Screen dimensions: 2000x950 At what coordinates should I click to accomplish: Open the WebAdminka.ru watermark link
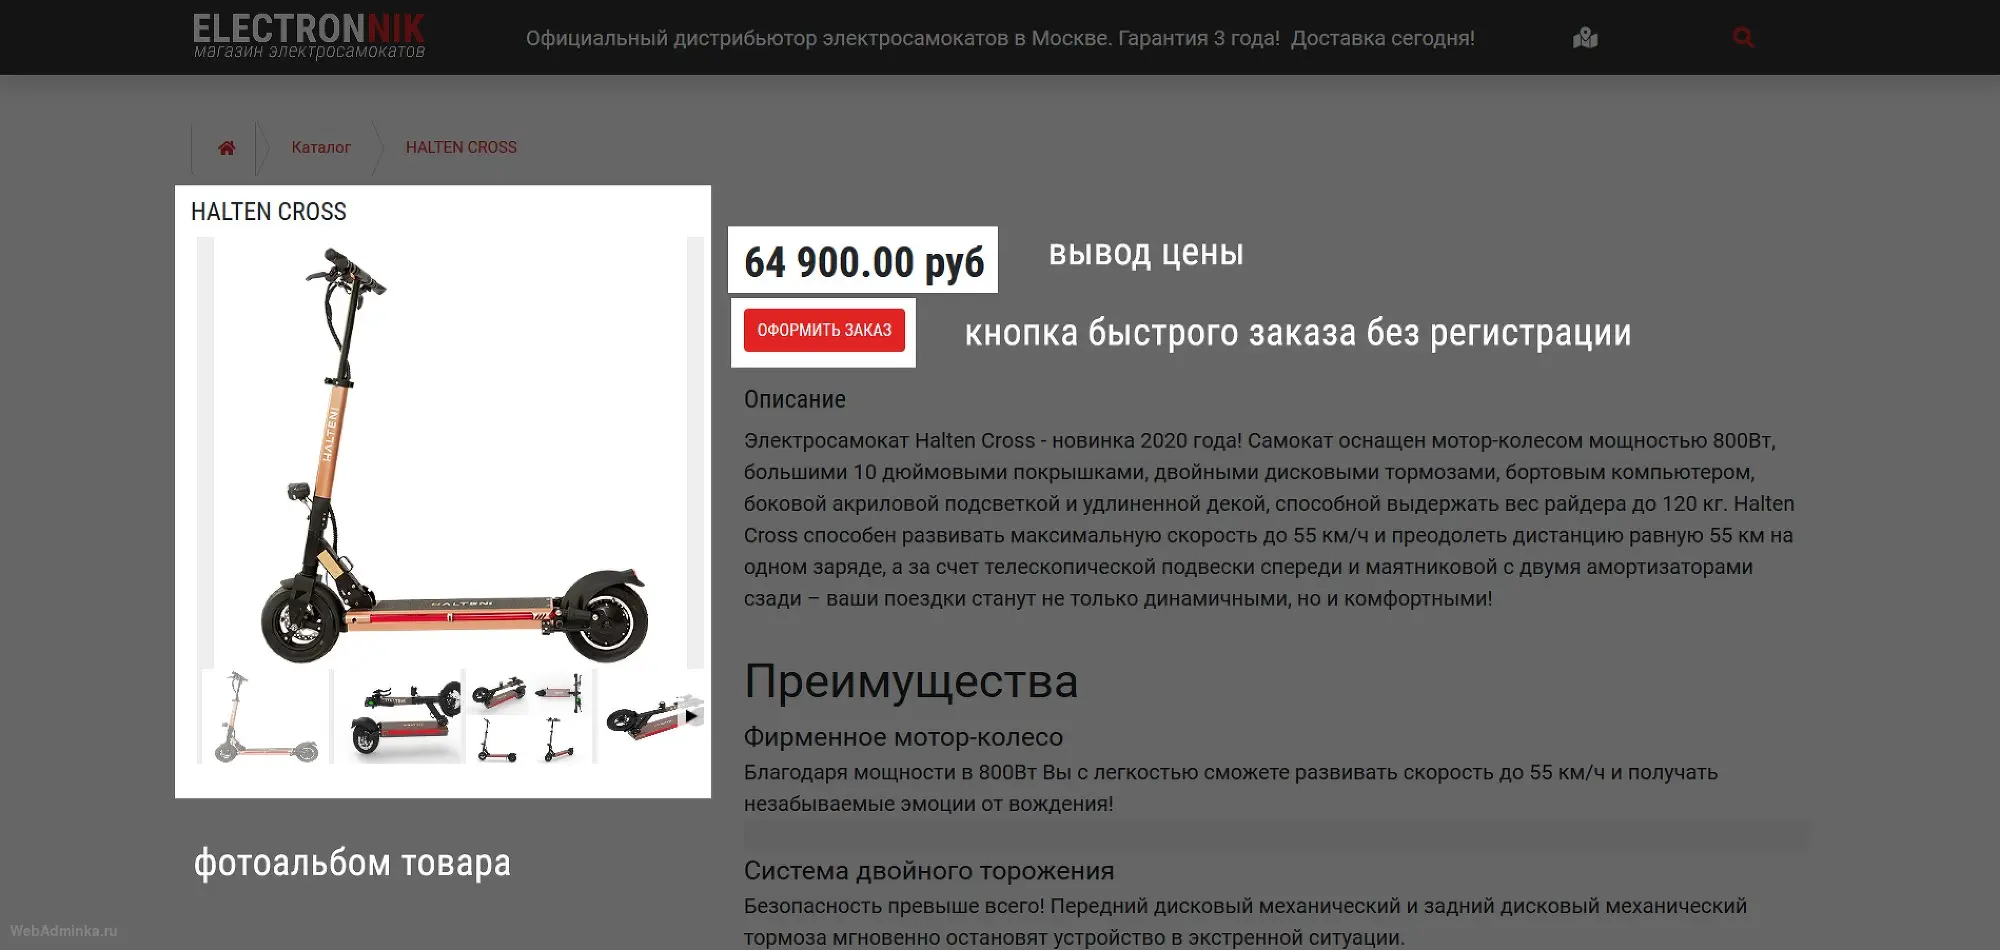click(64, 931)
